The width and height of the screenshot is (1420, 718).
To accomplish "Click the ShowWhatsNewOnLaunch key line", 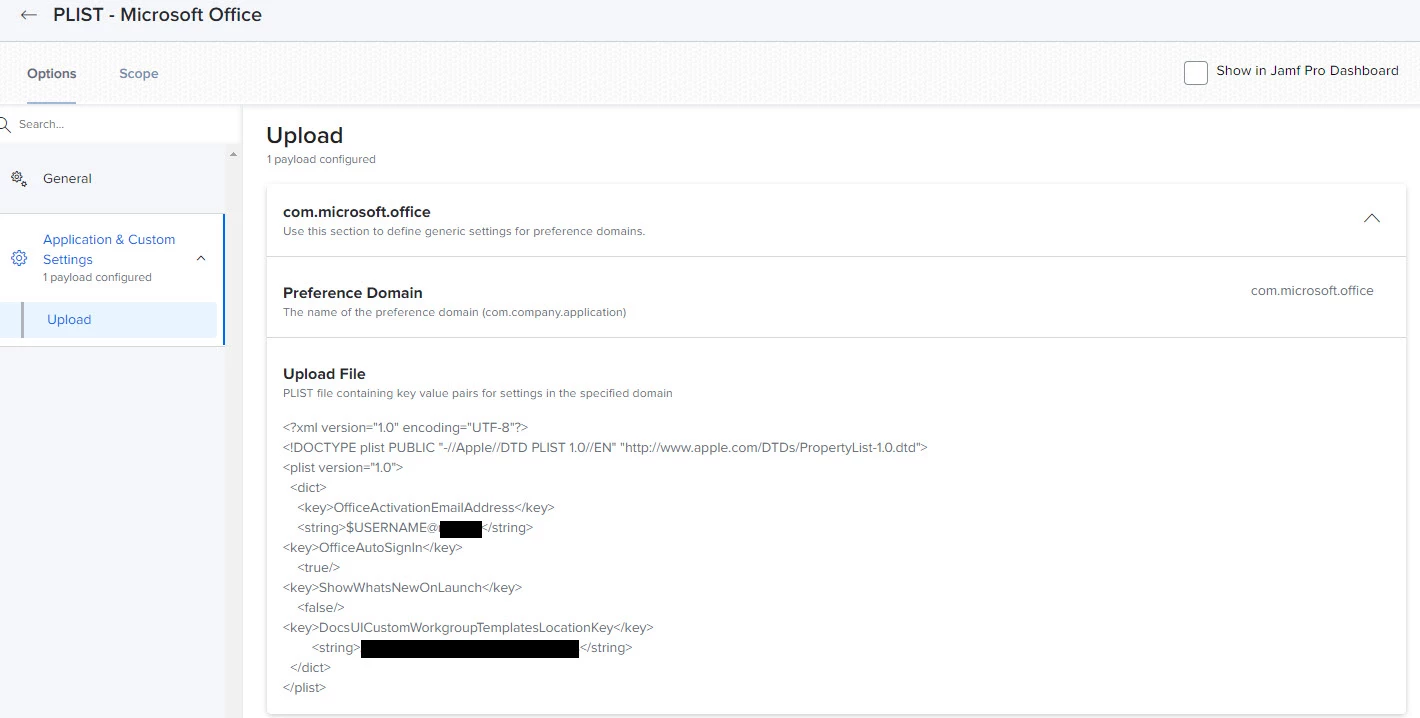I will point(402,587).
